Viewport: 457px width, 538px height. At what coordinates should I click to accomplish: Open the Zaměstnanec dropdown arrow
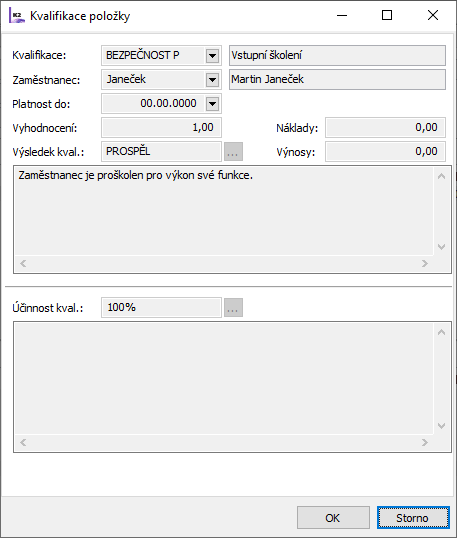pyautogui.click(x=212, y=80)
